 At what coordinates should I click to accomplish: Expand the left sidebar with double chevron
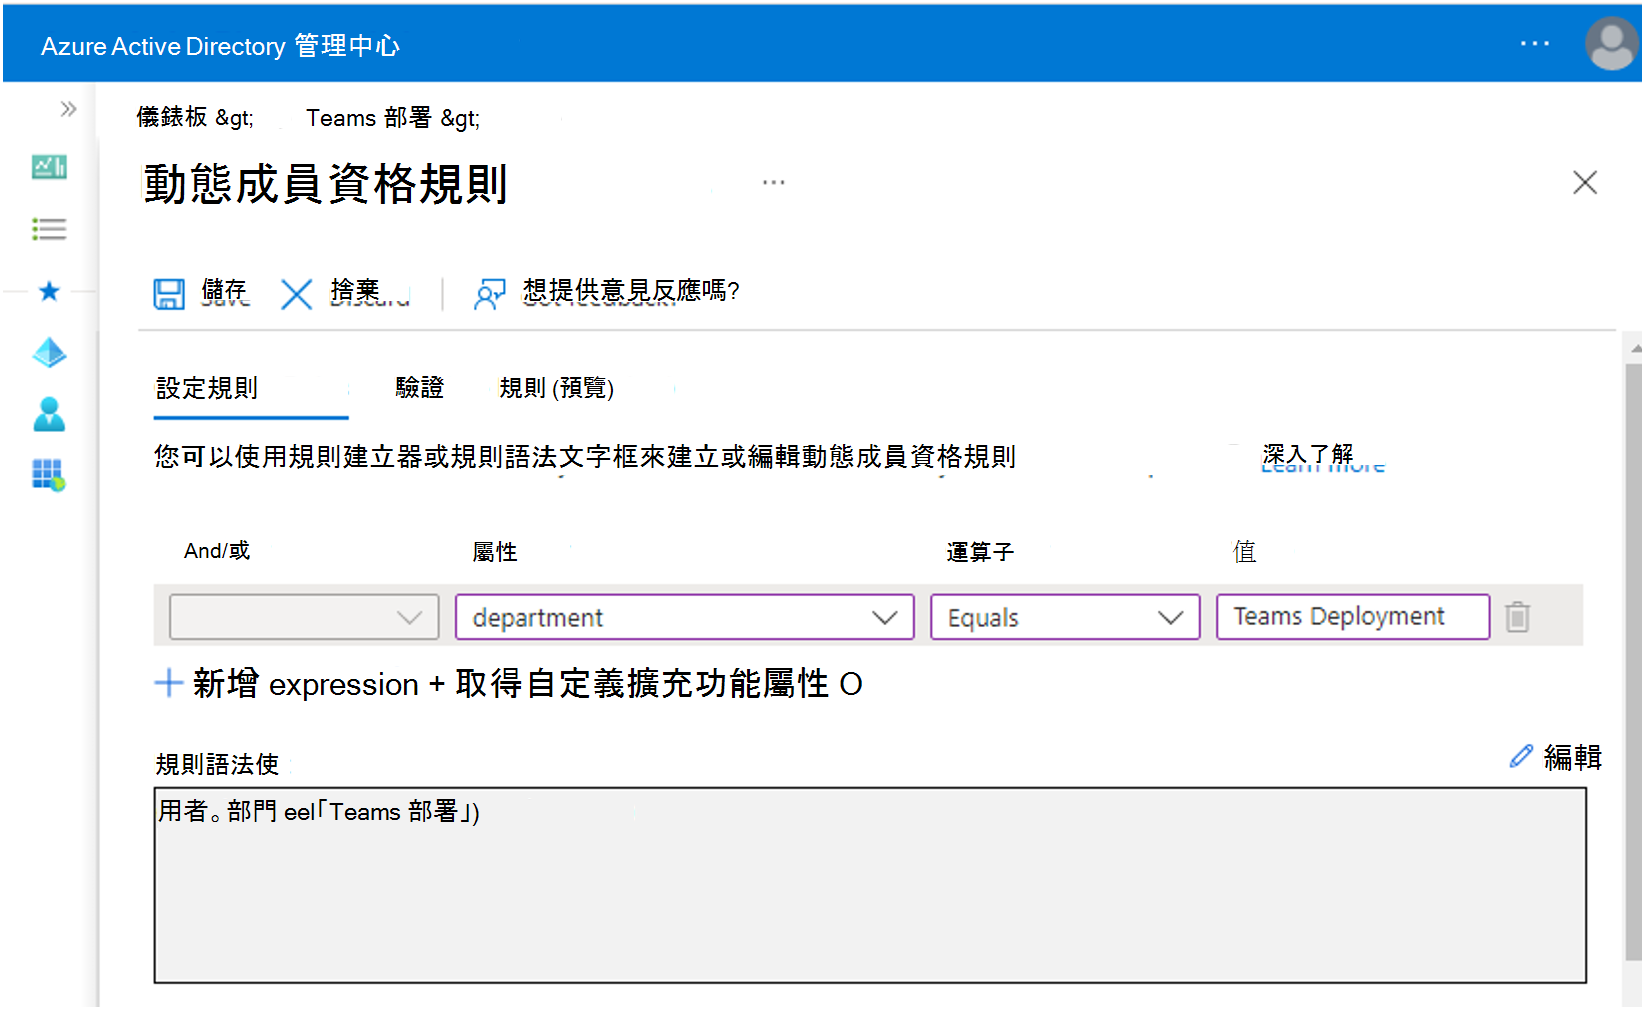pos(68,109)
